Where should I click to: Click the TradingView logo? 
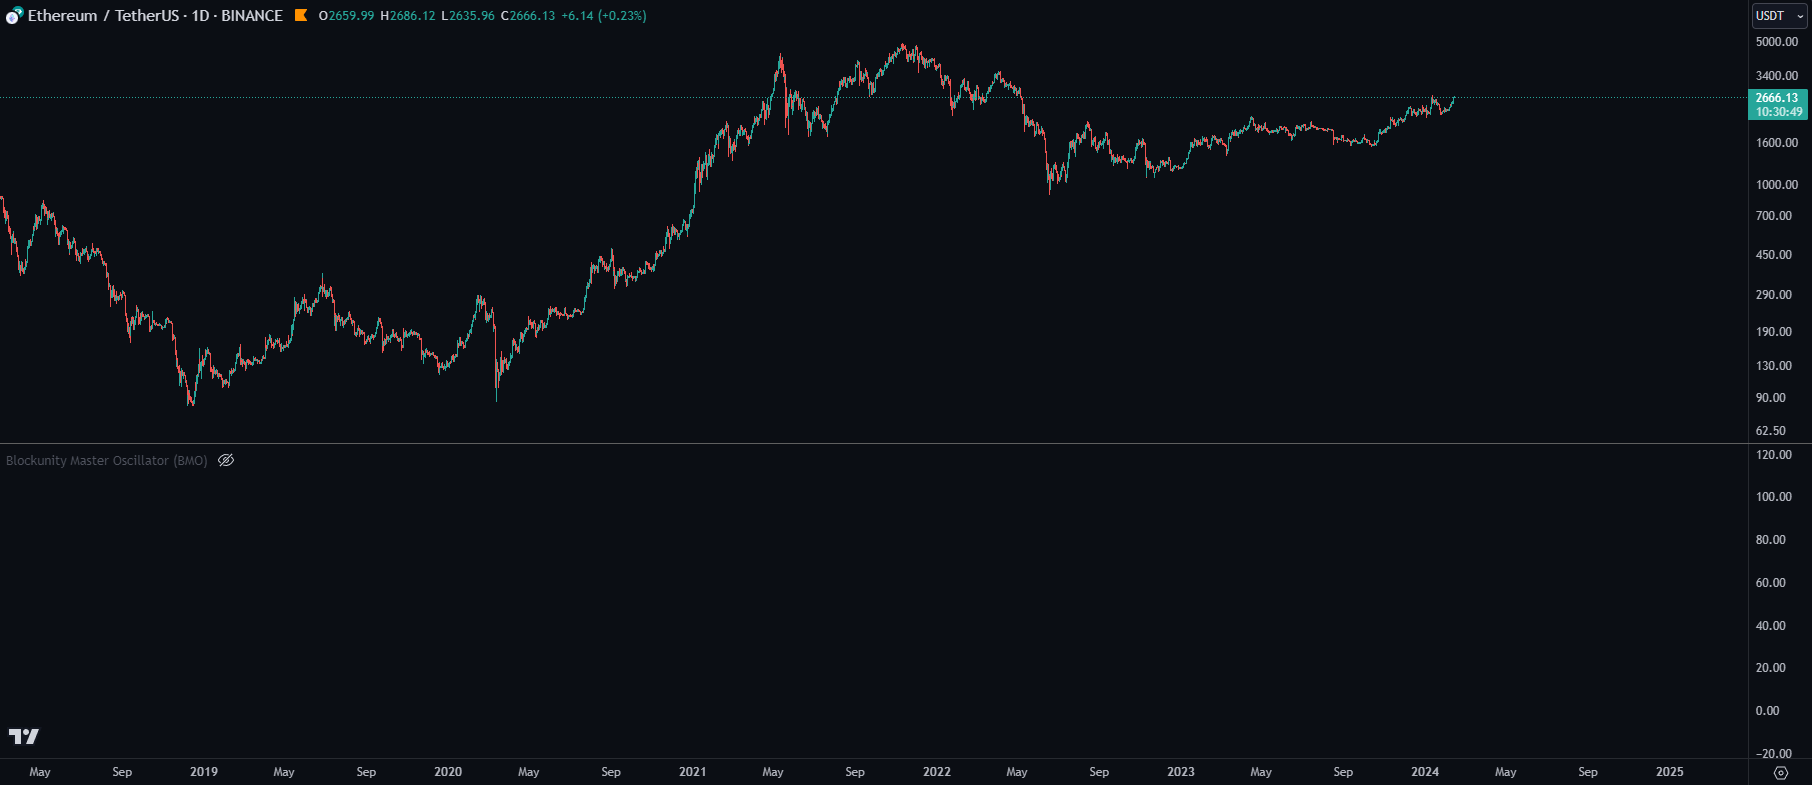click(x=24, y=737)
